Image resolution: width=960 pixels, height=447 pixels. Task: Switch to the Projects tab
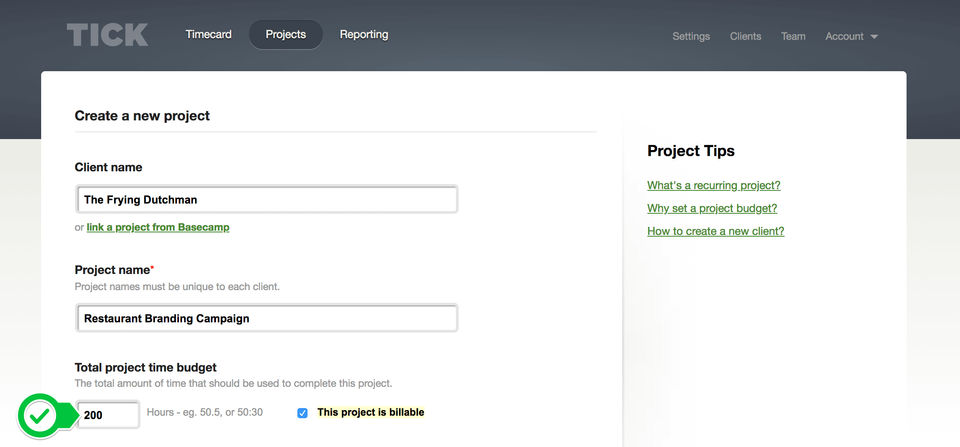click(x=286, y=35)
